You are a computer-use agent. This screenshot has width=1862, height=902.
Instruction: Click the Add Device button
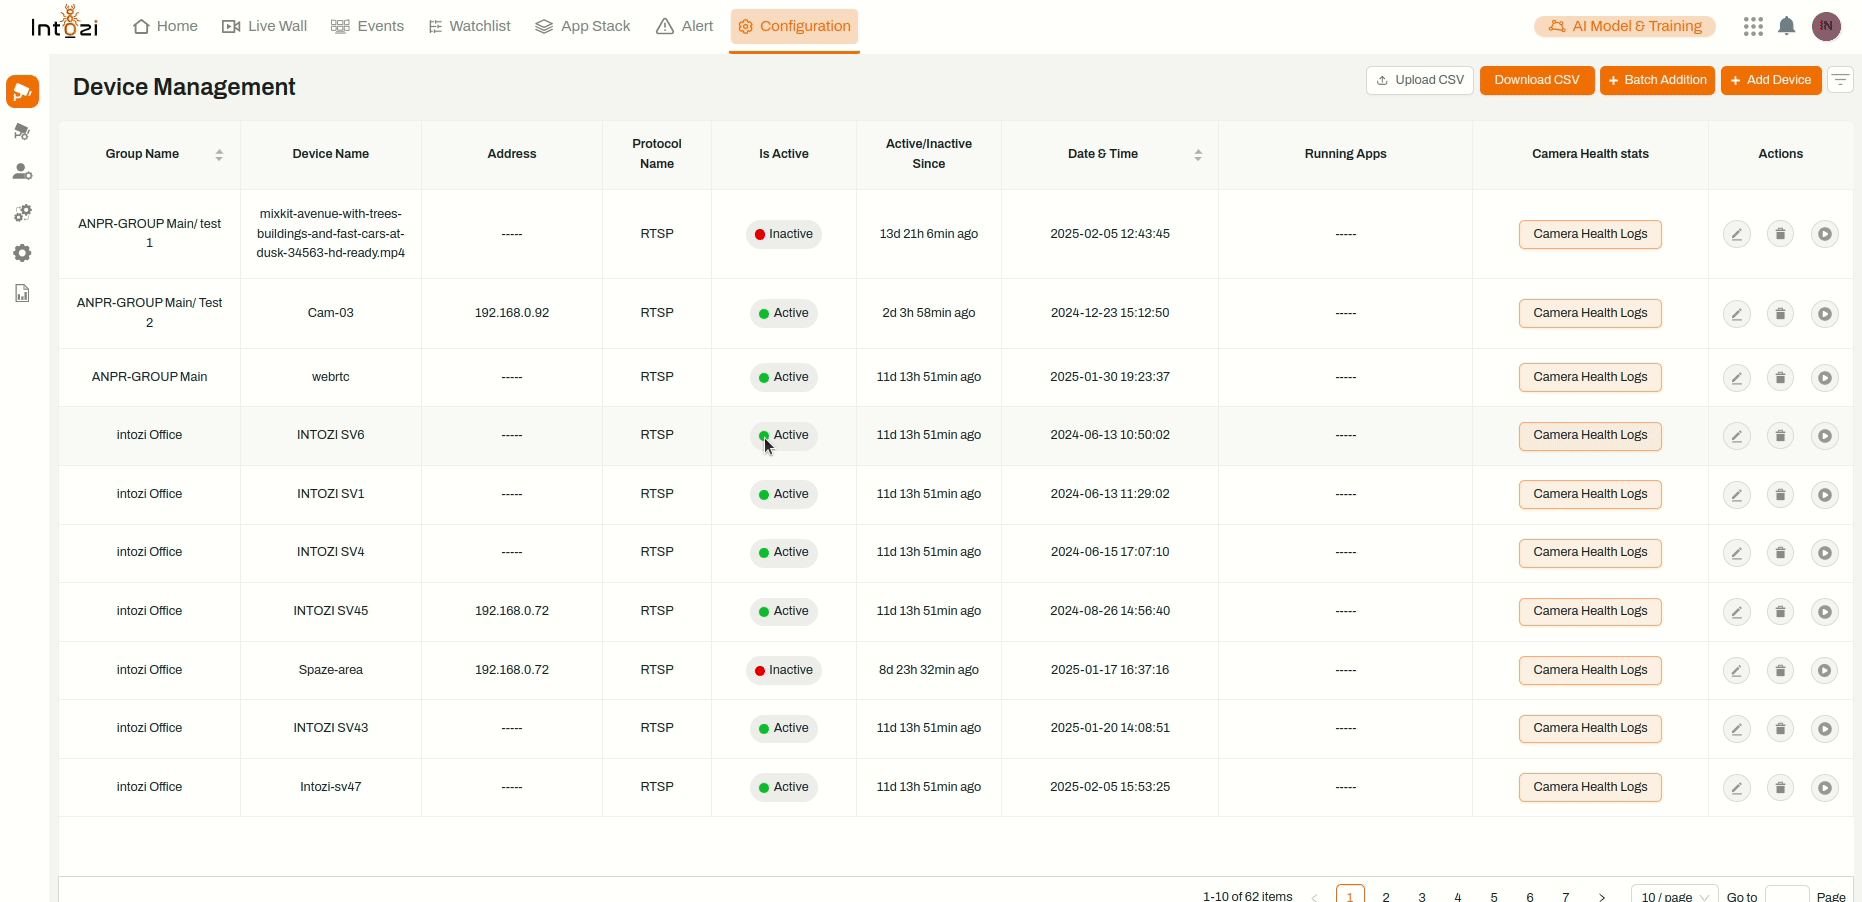[1770, 80]
